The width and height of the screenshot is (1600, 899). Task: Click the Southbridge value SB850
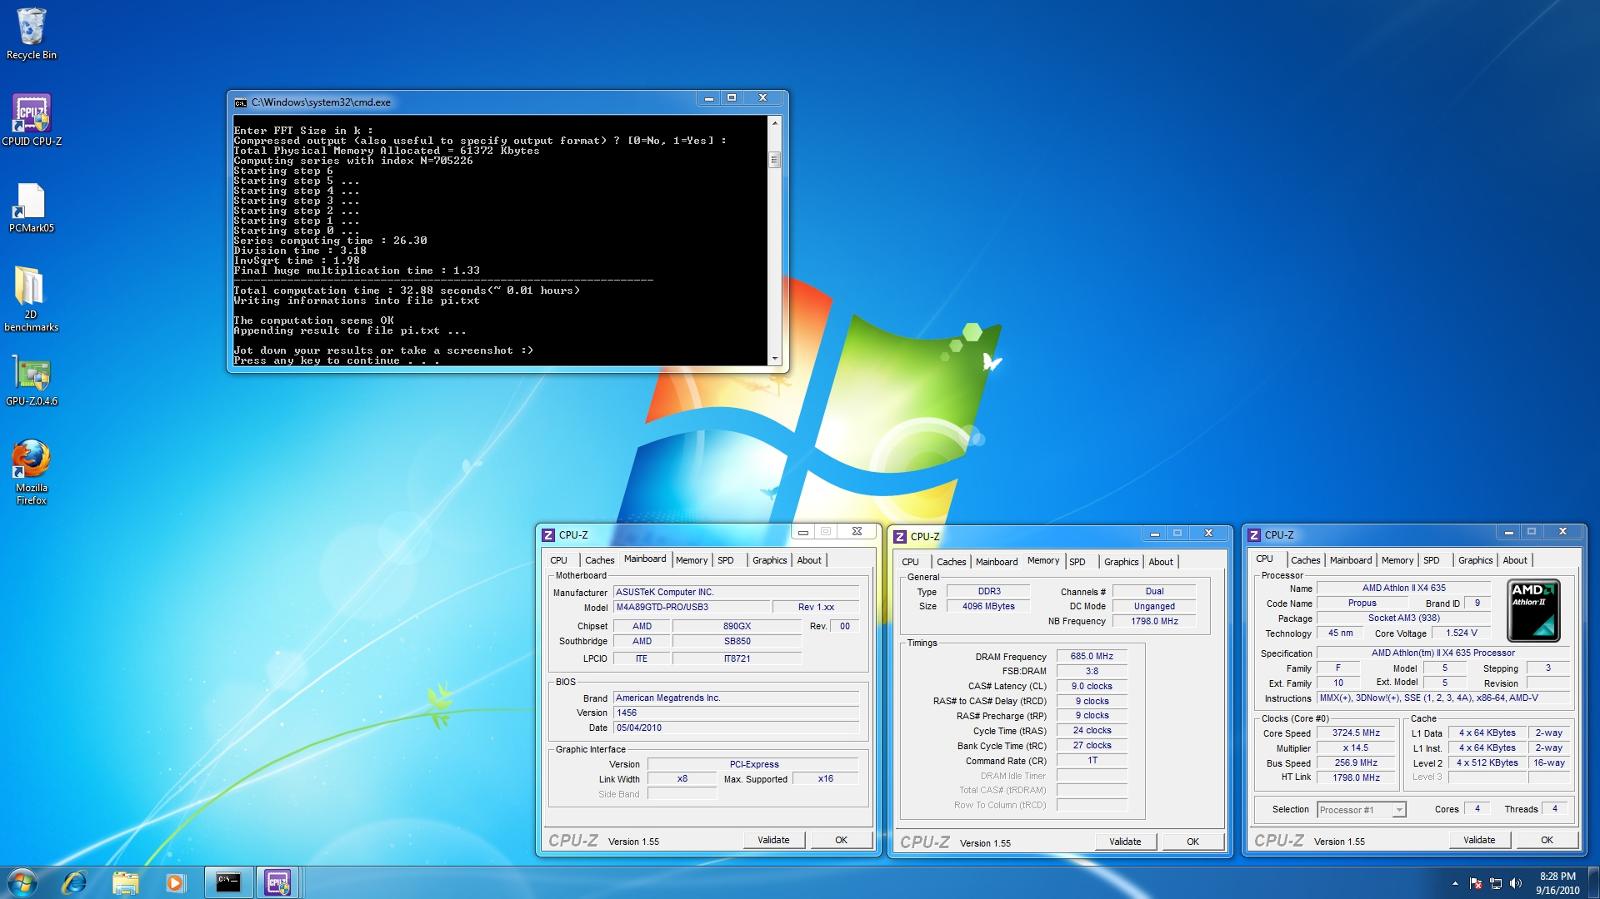[x=737, y=641]
